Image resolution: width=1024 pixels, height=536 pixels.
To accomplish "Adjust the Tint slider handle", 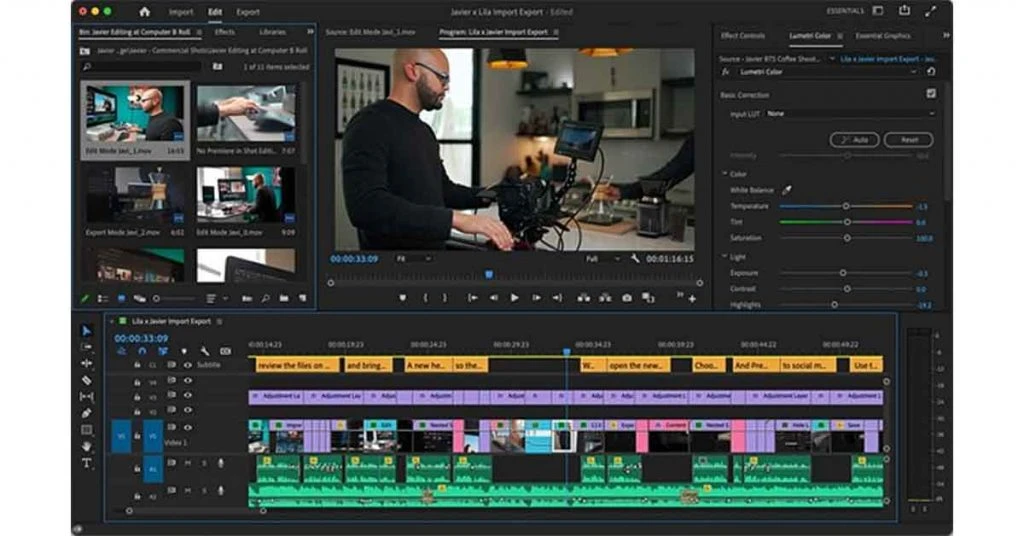I will [847, 222].
